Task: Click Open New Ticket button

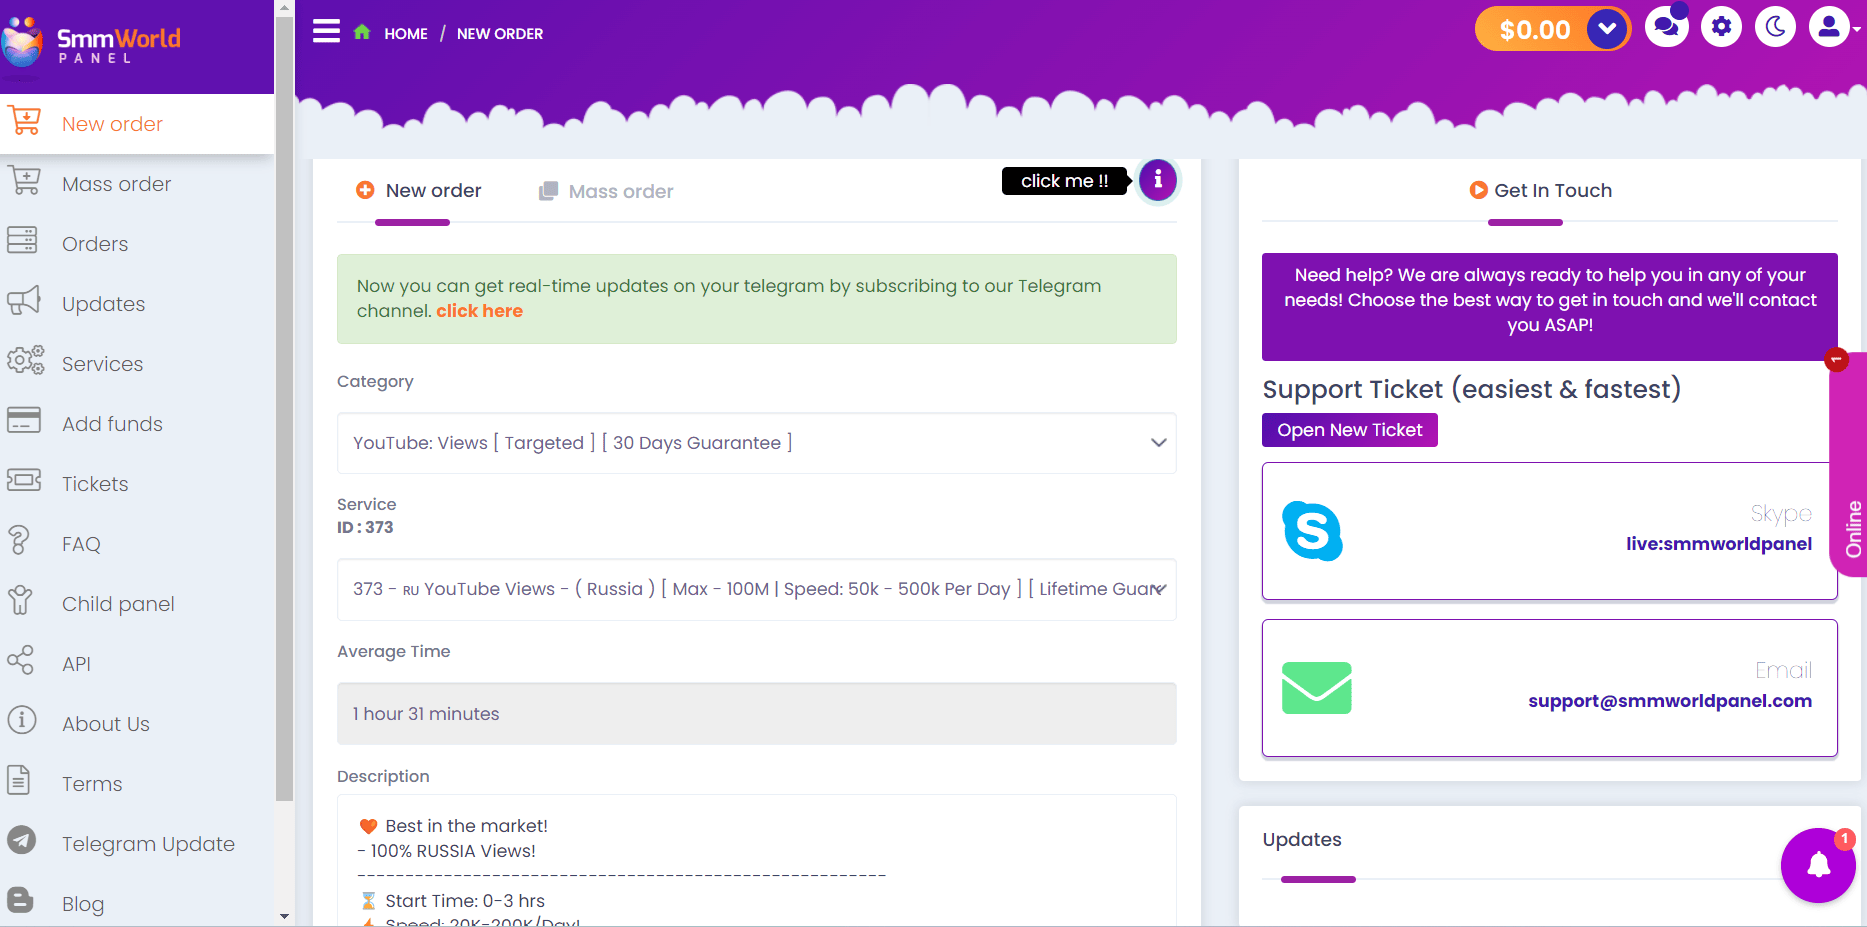Action: tap(1349, 430)
